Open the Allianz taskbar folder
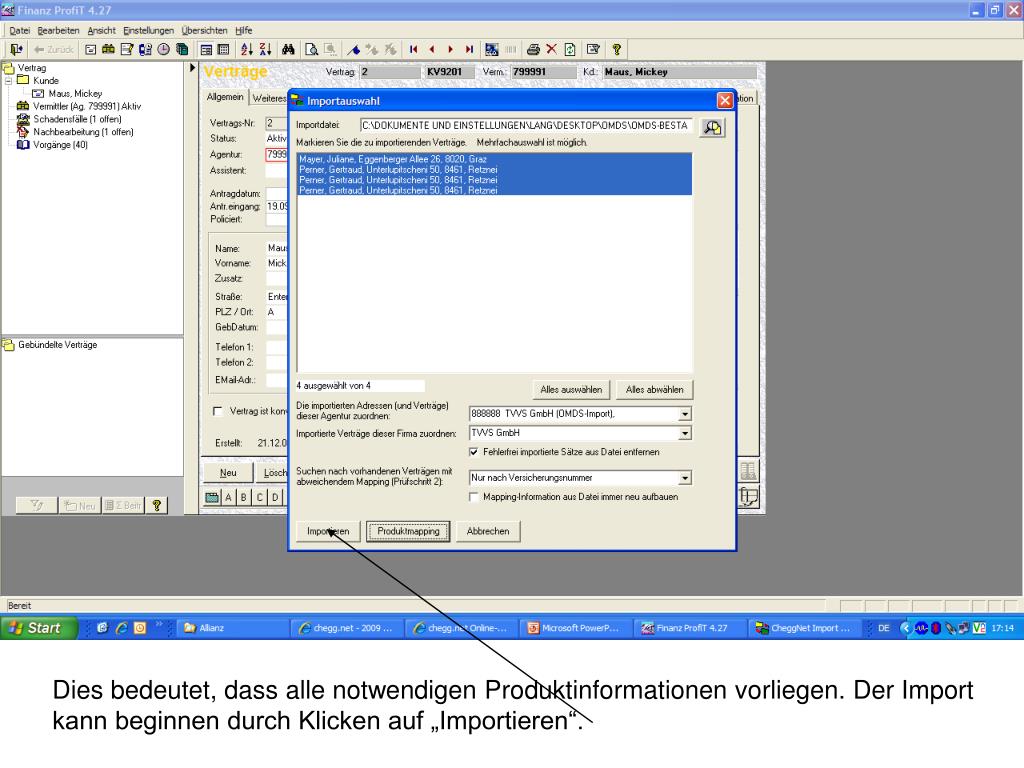 tap(233, 628)
